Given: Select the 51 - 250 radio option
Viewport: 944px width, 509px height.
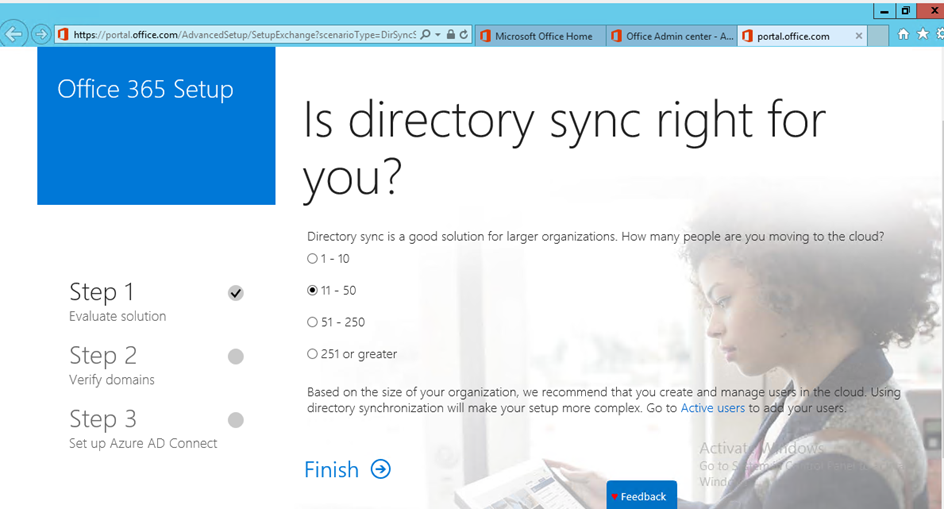Looking at the screenshot, I should coord(312,322).
